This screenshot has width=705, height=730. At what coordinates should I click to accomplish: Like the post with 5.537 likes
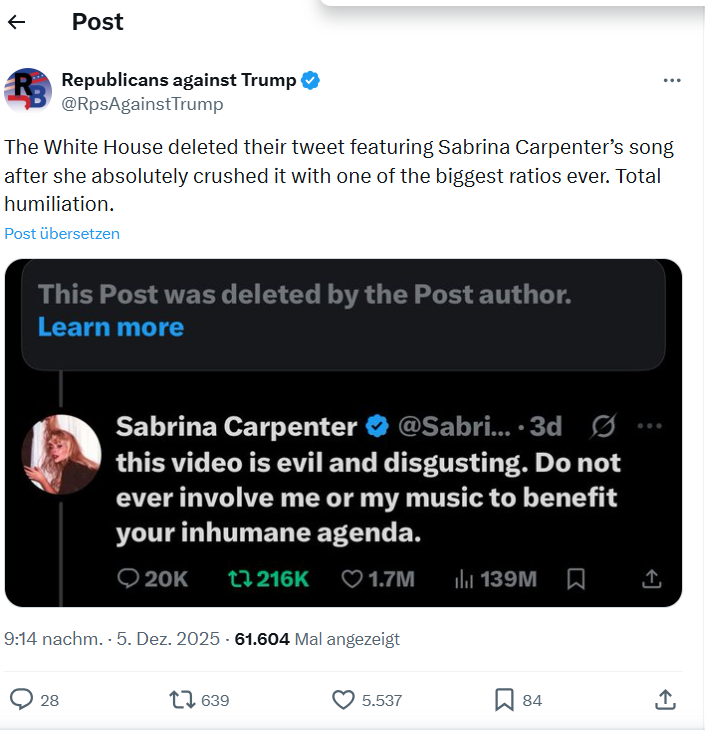[343, 700]
